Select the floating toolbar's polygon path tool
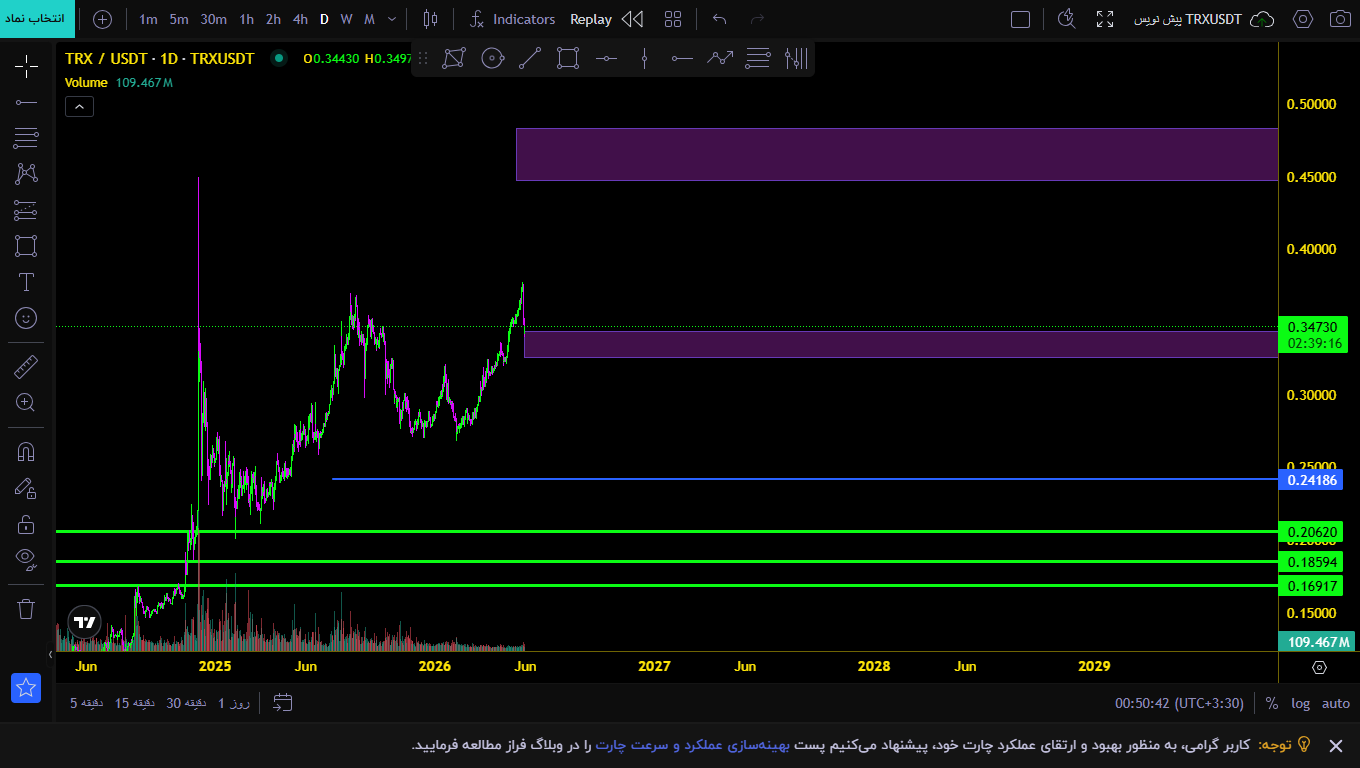Image resolution: width=1360 pixels, height=768 pixels. (x=454, y=59)
